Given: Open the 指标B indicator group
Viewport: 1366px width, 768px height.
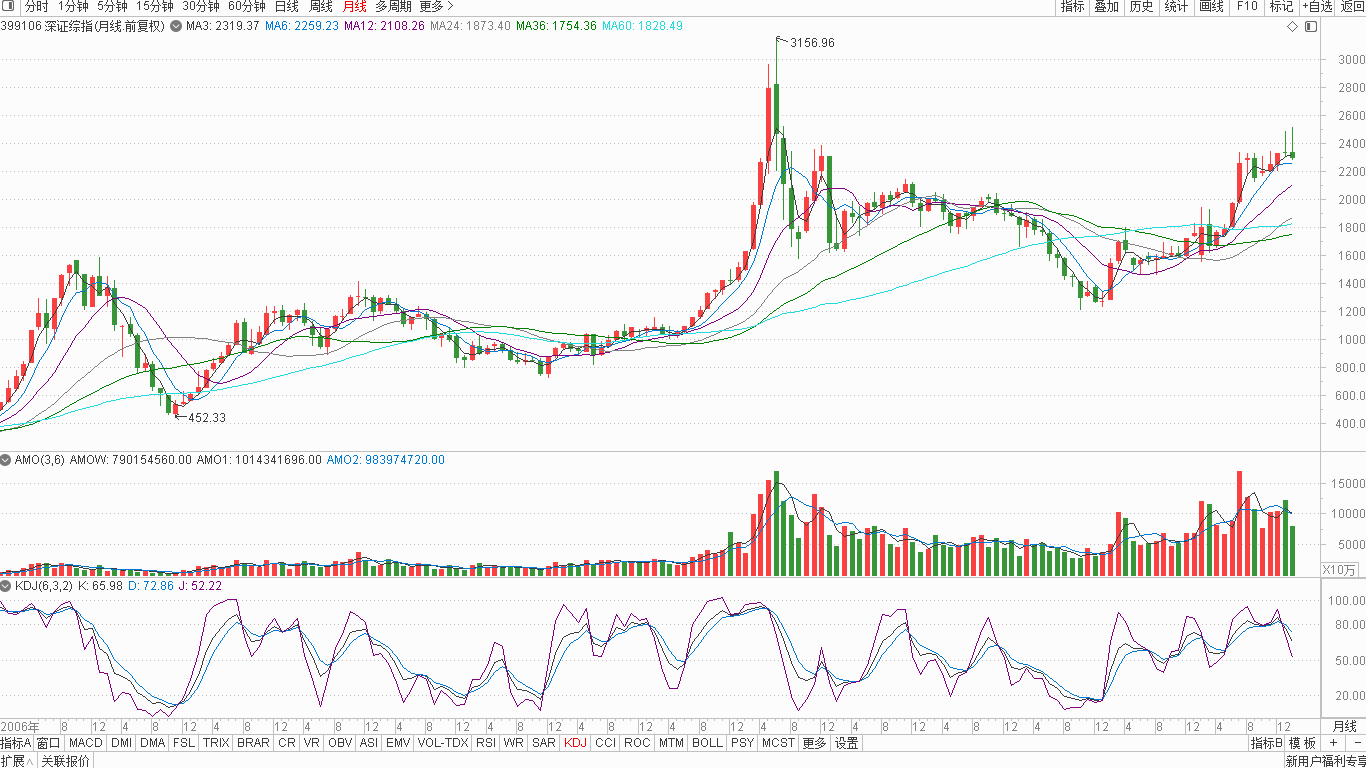Looking at the screenshot, I should pos(1266,743).
